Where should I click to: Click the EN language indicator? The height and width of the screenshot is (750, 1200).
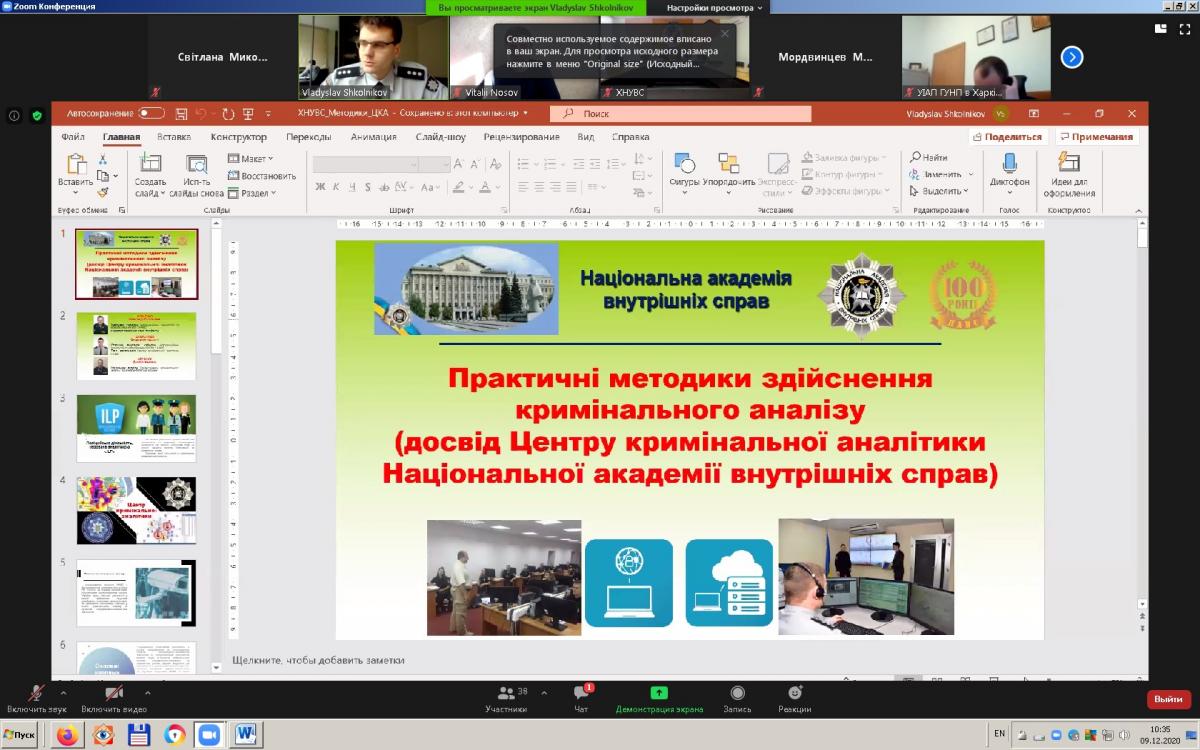1000,735
